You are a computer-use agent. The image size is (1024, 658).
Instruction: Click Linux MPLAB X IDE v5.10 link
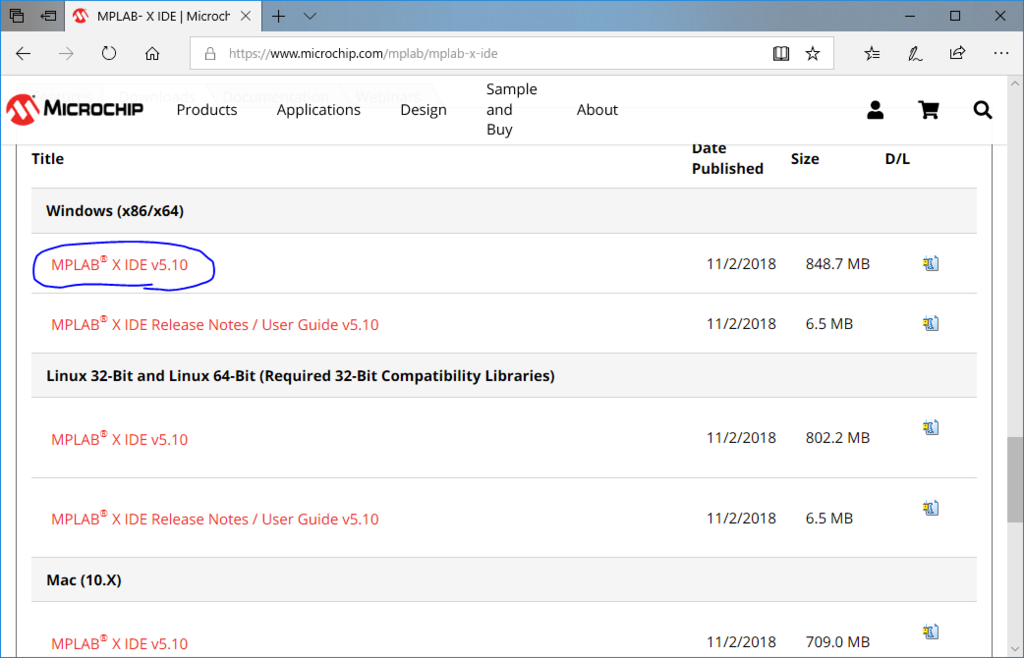click(120, 439)
